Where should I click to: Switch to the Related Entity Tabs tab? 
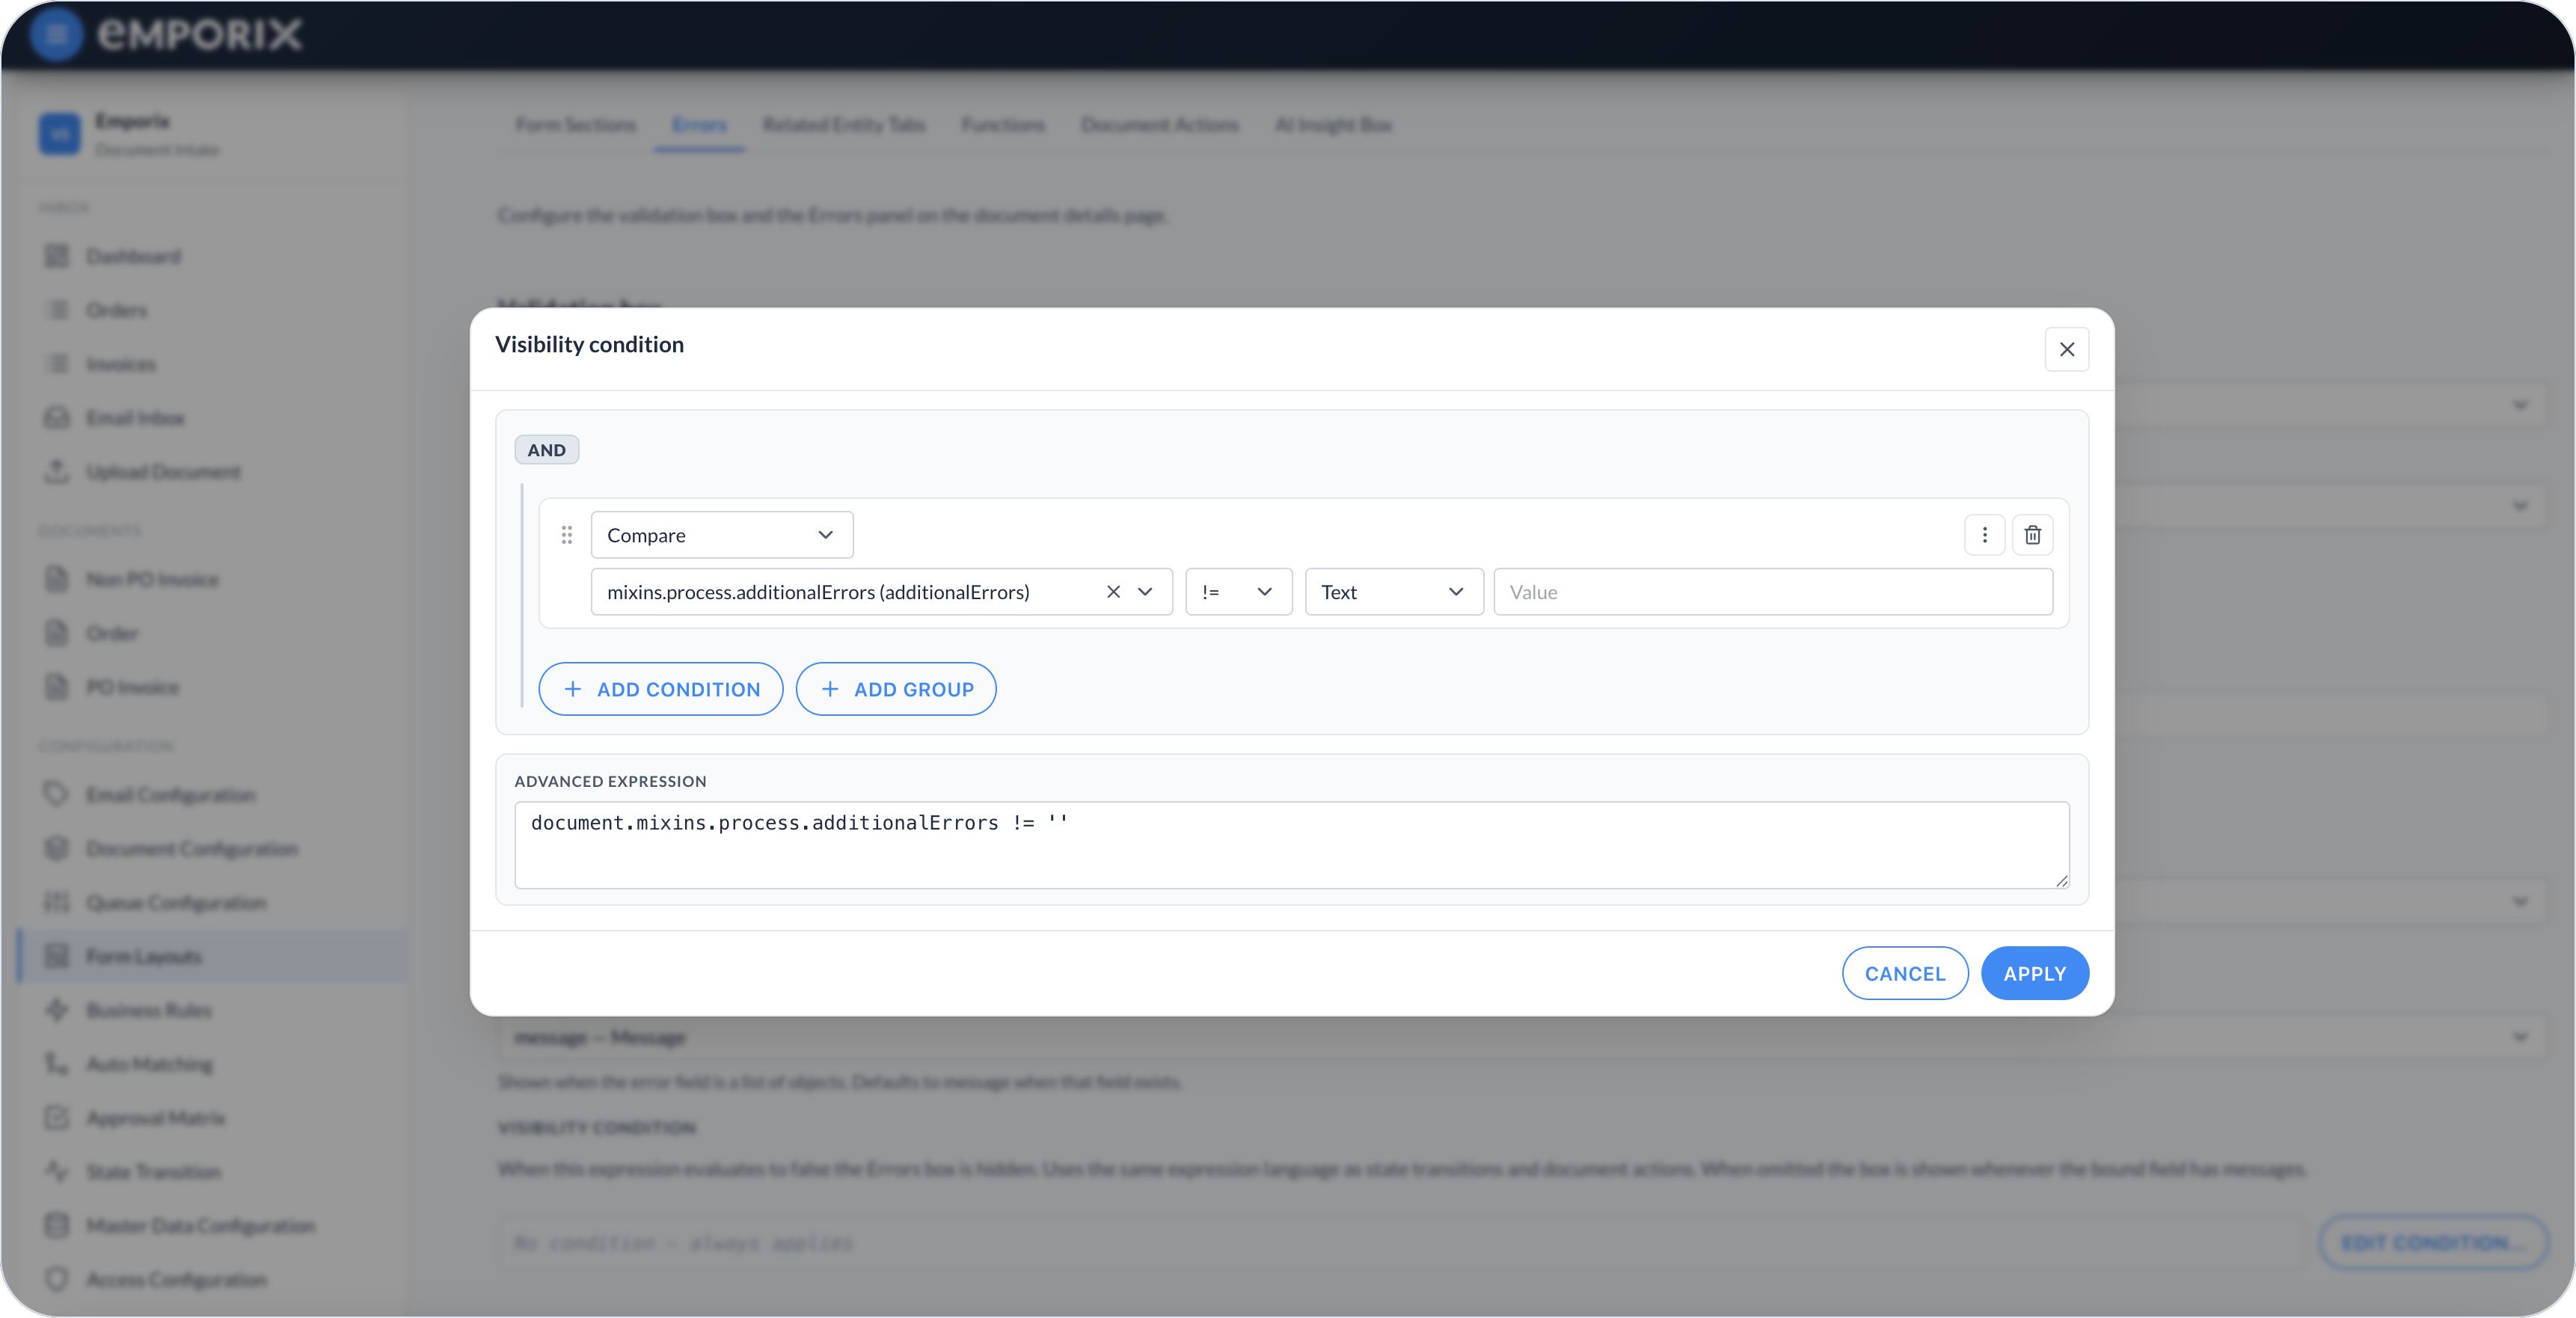coord(844,125)
